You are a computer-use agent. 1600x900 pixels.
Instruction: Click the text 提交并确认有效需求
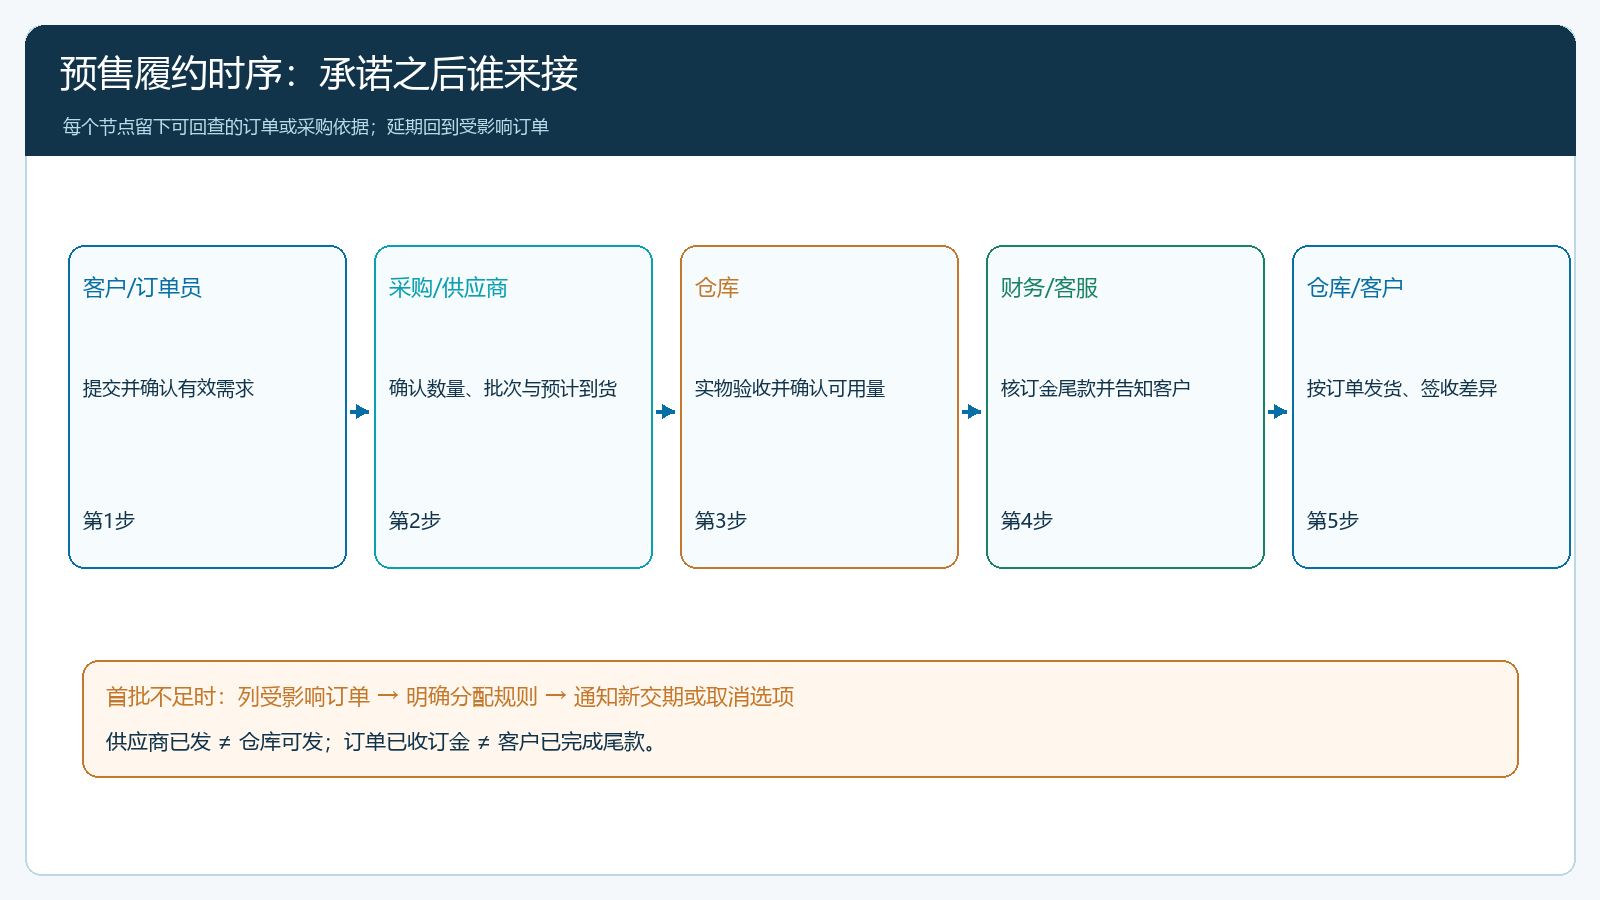[x=168, y=388]
